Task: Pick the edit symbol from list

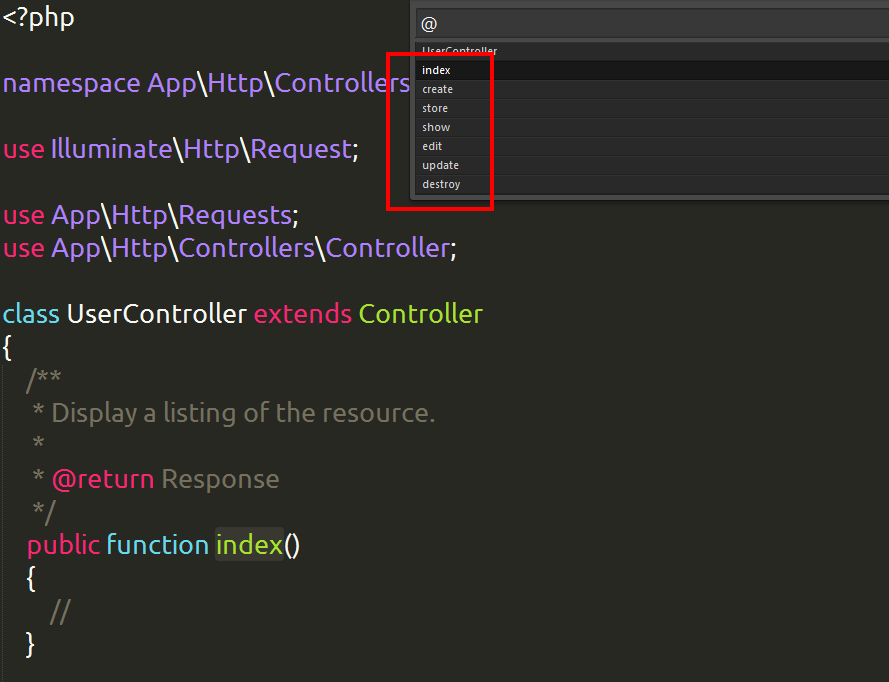Action: [432, 146]
